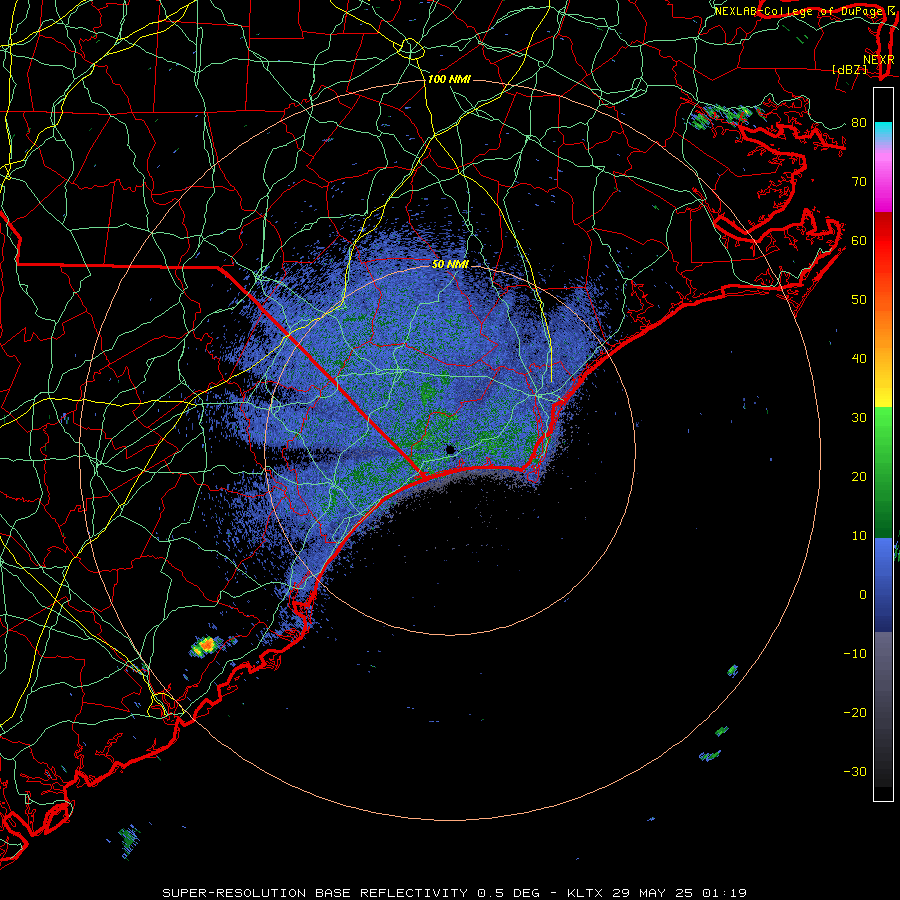900x900 pixels.
Task: Click the 40 value on the dBZ scale
Action: pos(859,359)
